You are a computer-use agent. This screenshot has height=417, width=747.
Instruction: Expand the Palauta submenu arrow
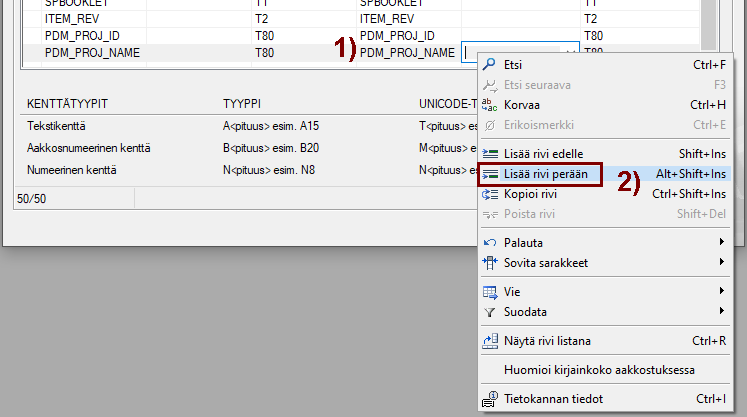(721, 243)
